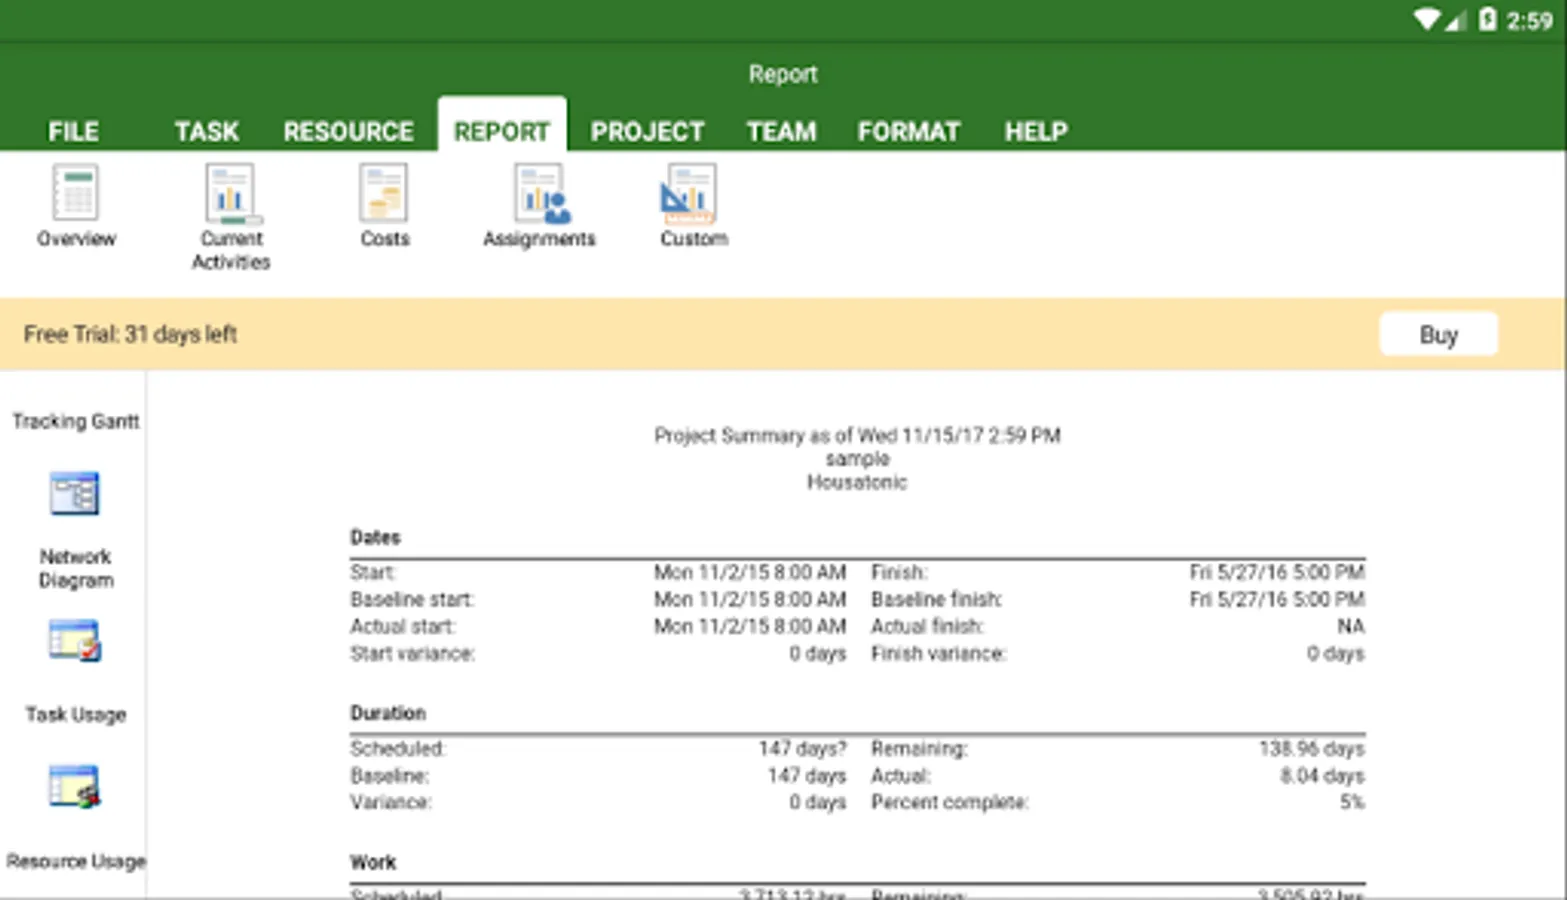This screenshot has width=1567, height=900.
Task: Open the FILE tab
Action: click(73, 131)
